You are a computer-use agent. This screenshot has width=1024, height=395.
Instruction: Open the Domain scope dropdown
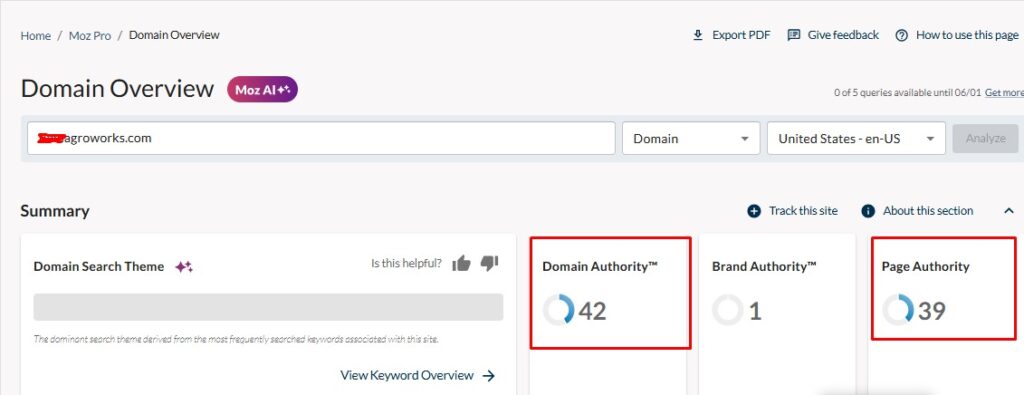point(691,138)
